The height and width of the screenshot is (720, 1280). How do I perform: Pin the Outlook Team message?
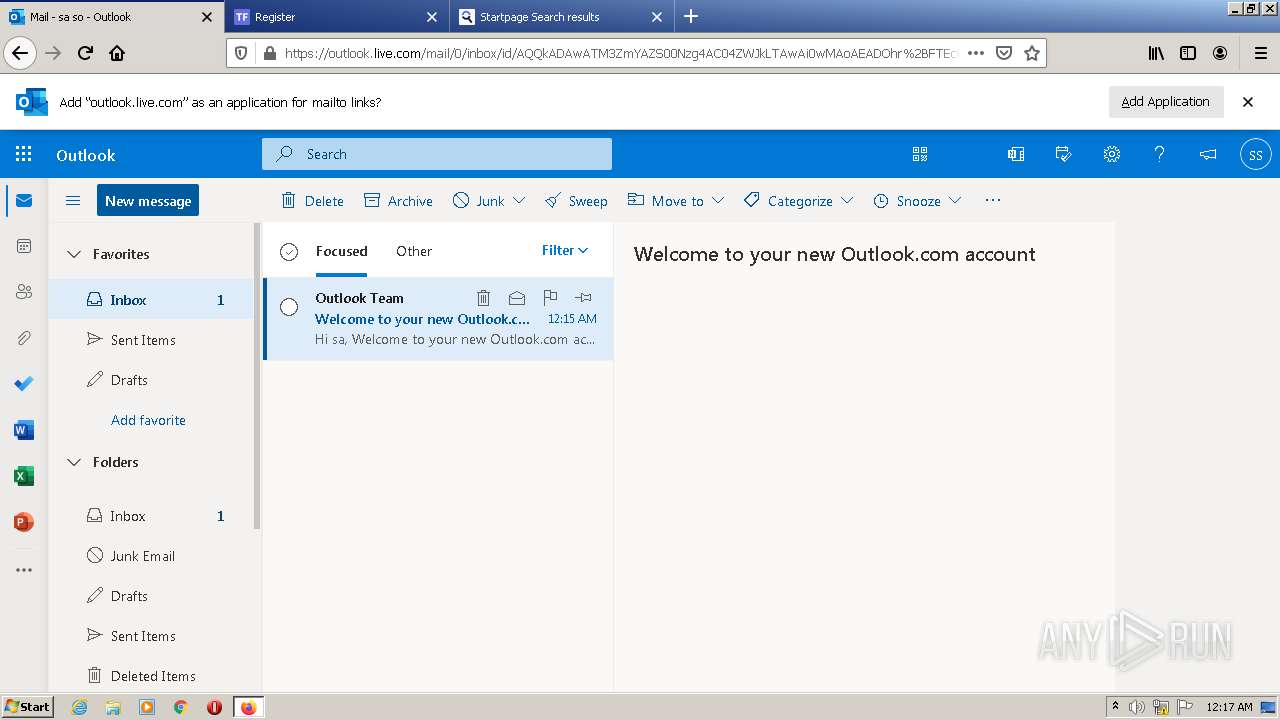584,297
